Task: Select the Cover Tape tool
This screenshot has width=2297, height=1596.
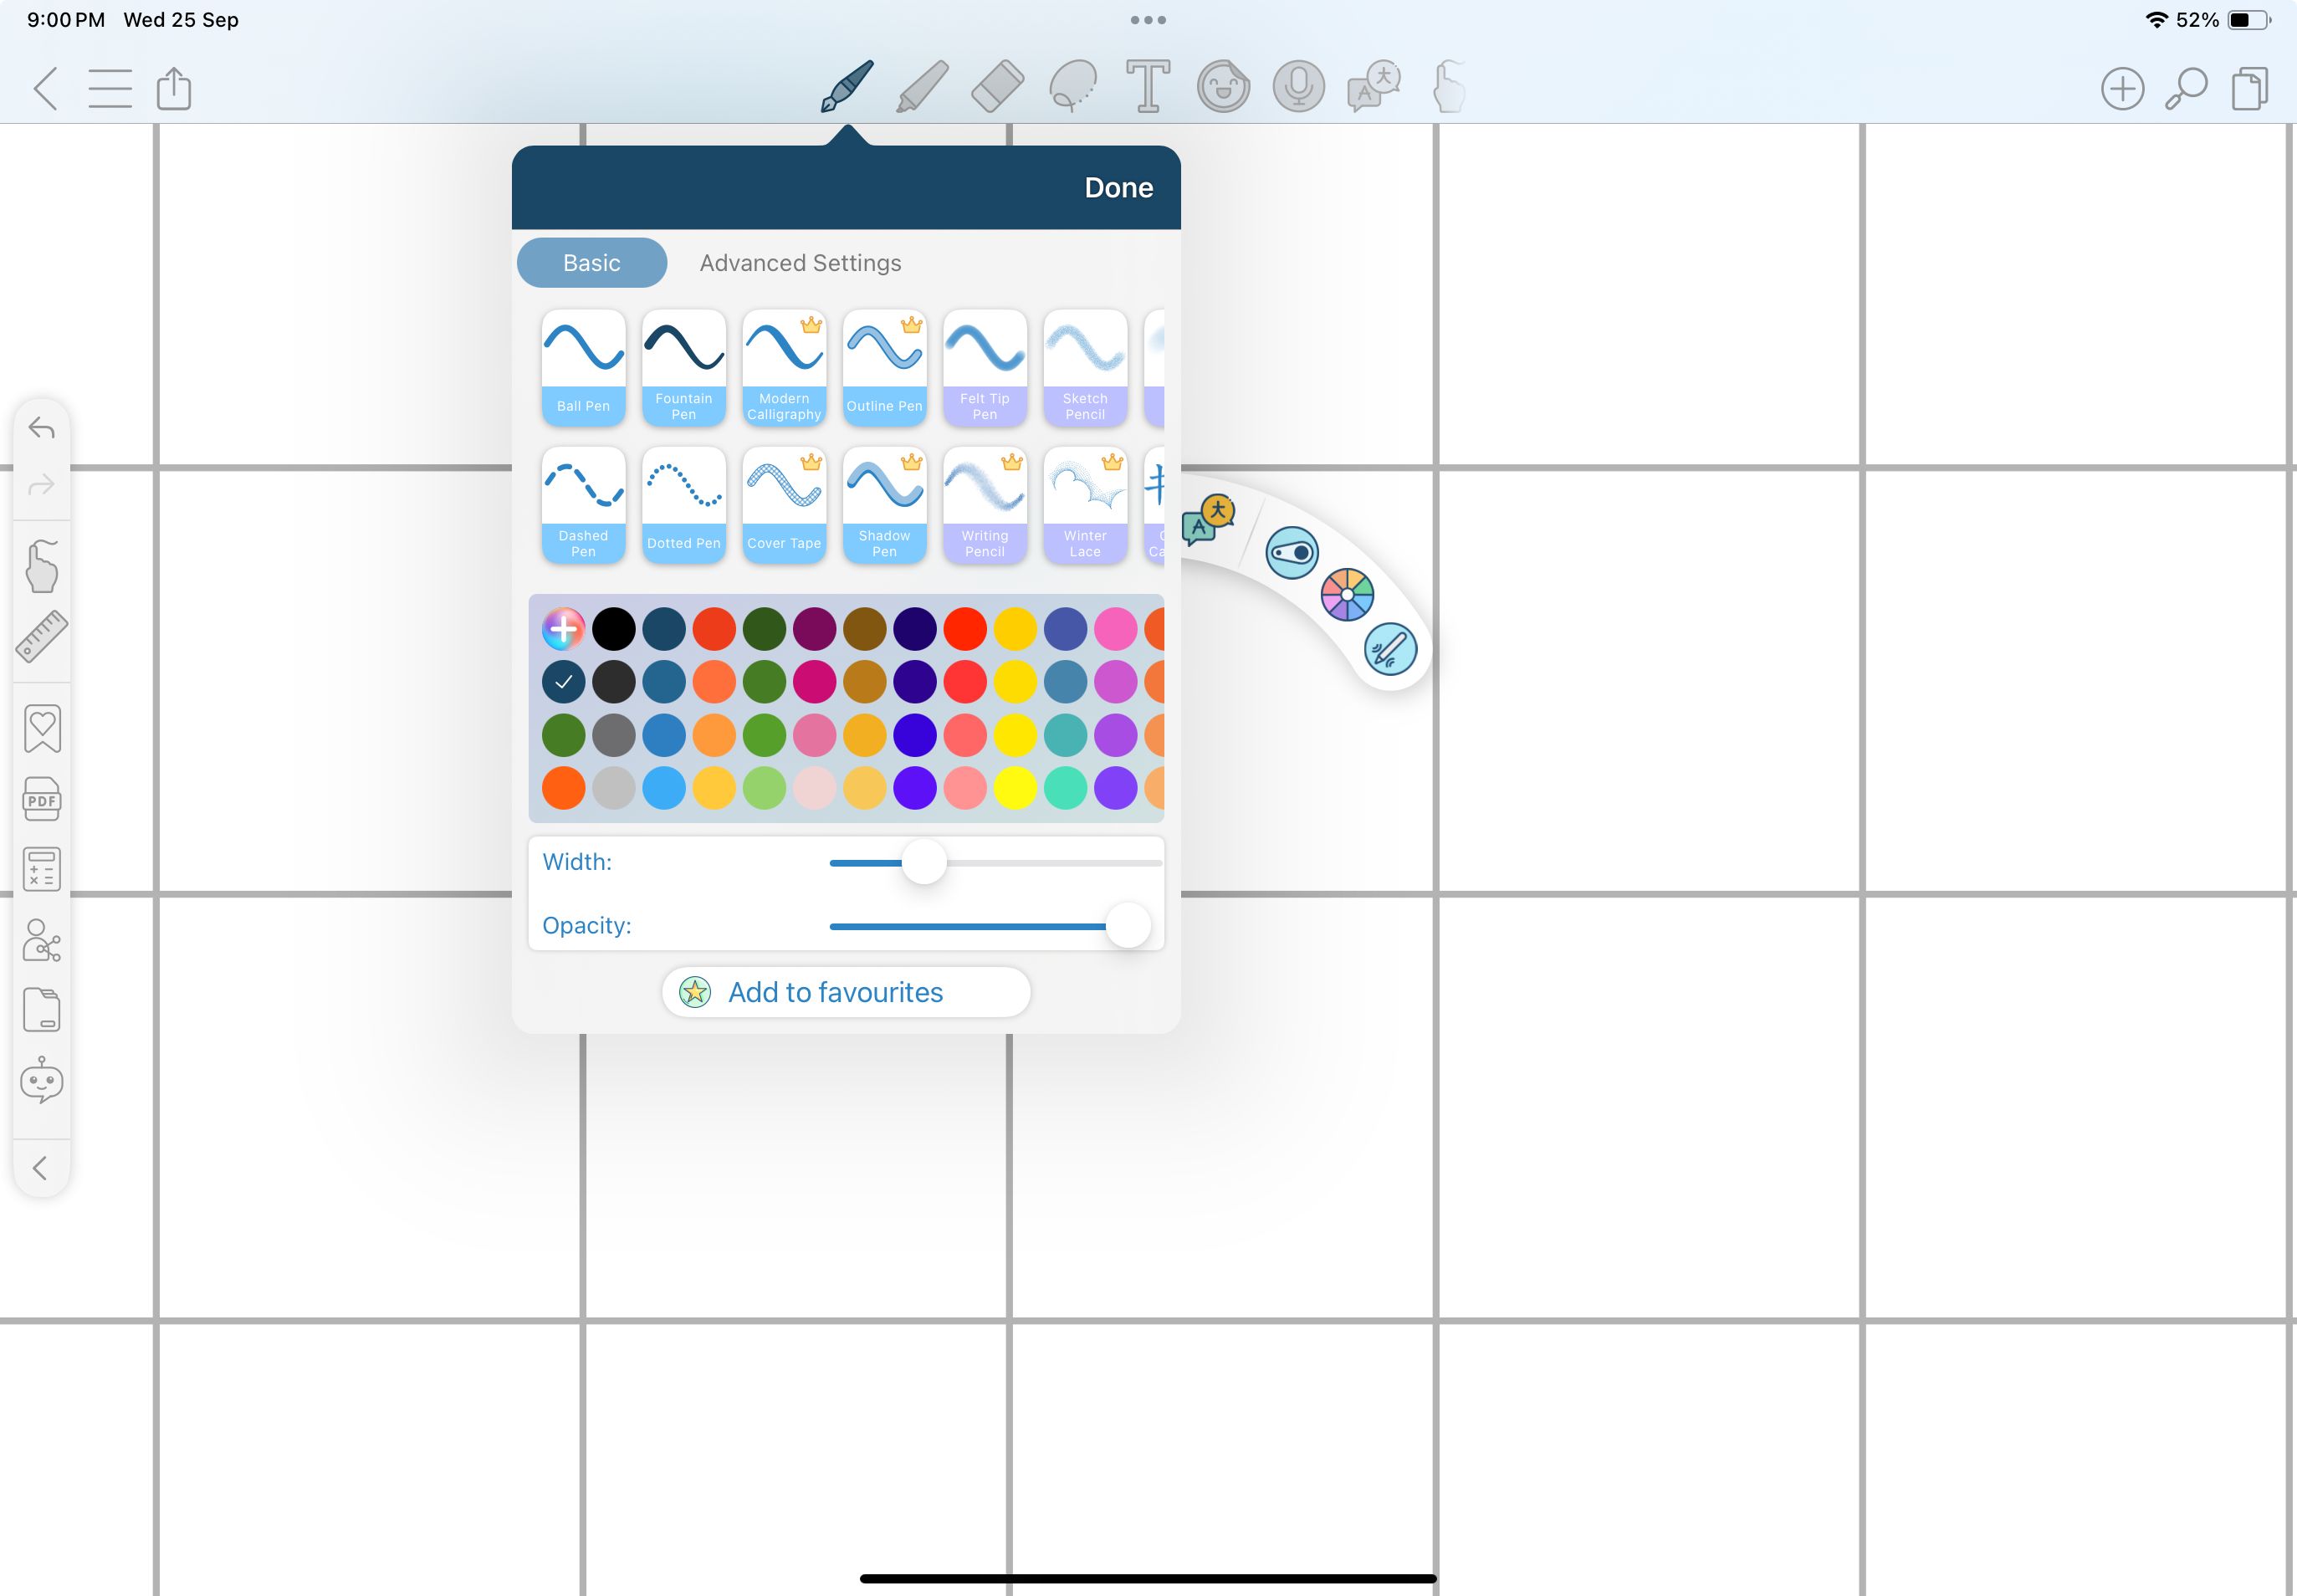Action: point(784,503)
